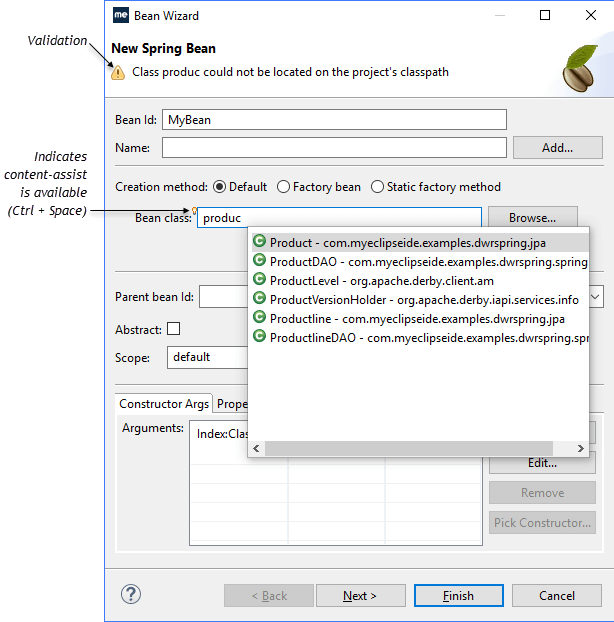The height and width of the screenshot is (622, 614).
Task: Click the class icon next to ProductLevel
Action: point(259,279)
